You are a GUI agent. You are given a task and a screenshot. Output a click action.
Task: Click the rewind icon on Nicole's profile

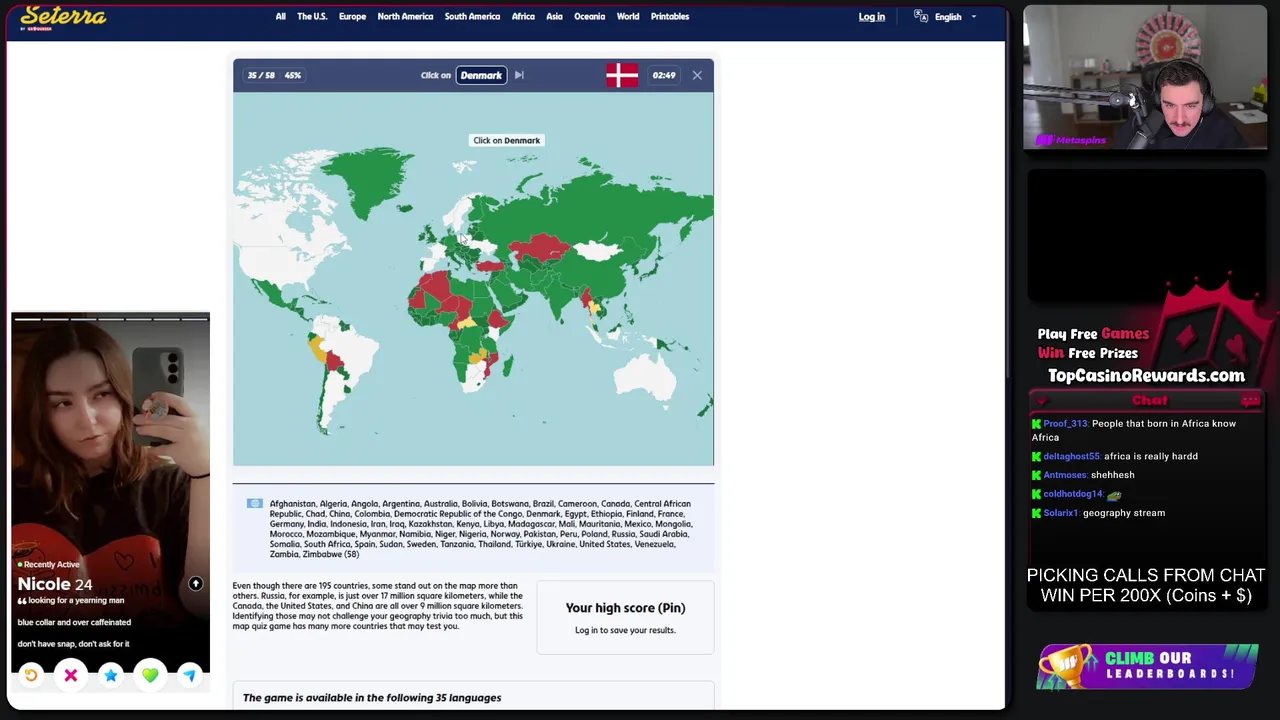31,676
